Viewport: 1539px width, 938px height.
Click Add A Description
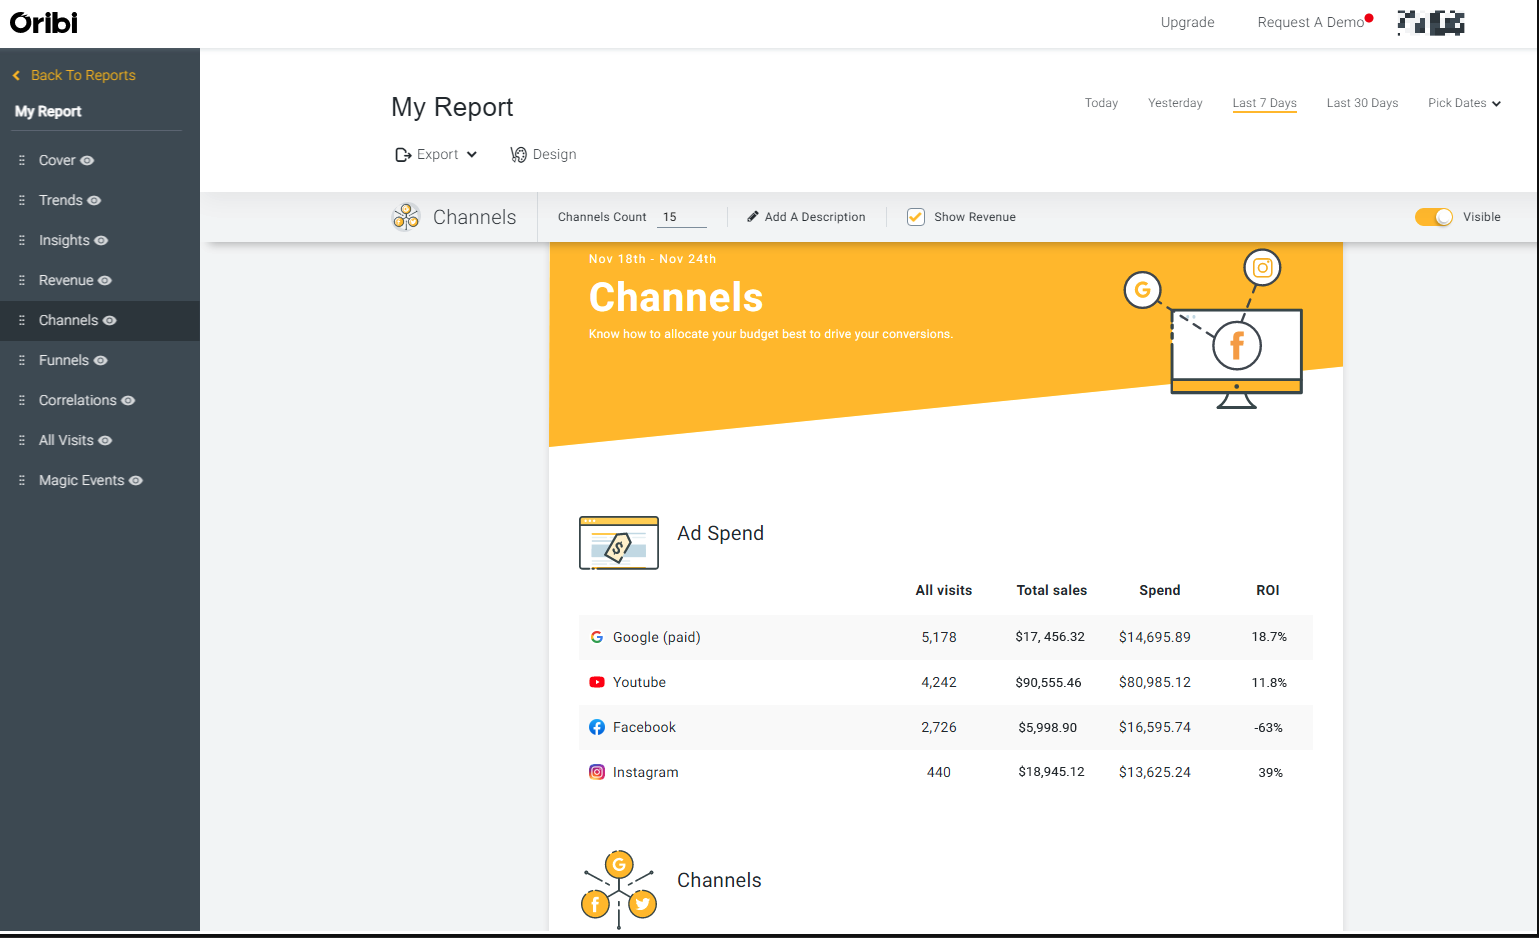[815, 217]
